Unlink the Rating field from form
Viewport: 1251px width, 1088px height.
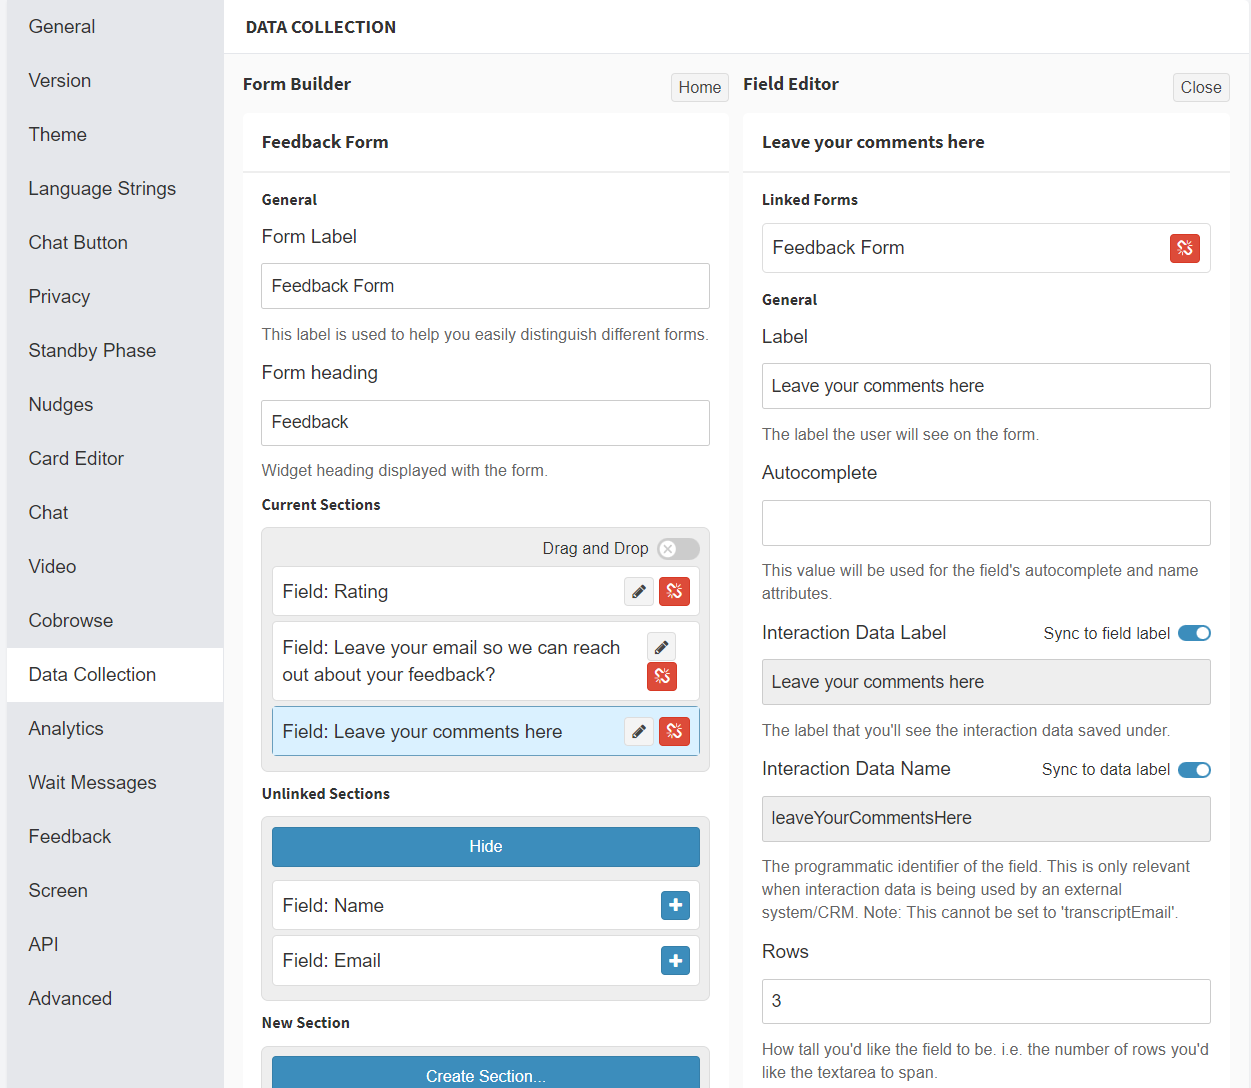(x=674, y=591)
